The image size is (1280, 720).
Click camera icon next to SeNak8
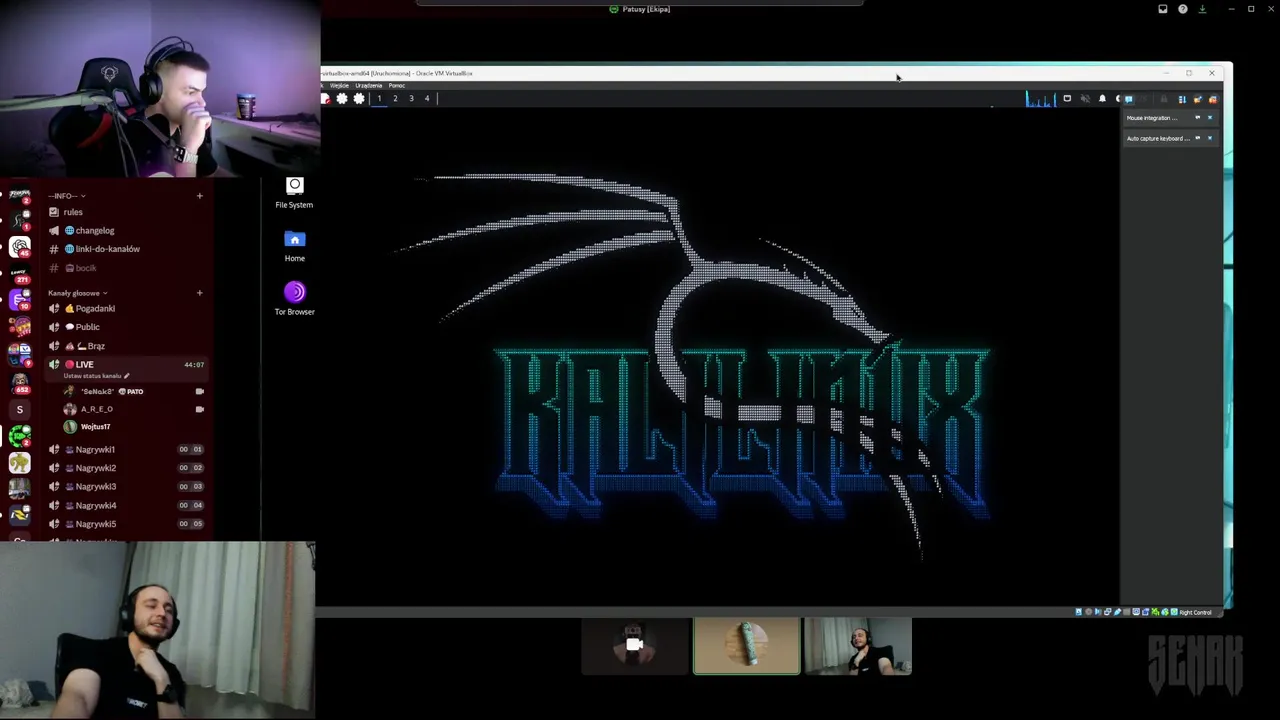click(x=200, y=391)
